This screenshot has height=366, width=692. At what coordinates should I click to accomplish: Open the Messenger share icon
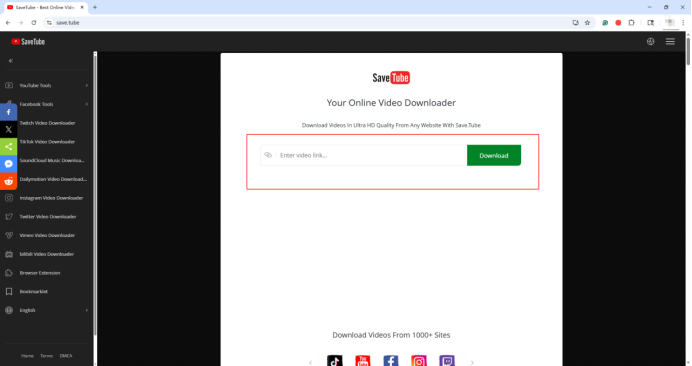coord(8,164)
